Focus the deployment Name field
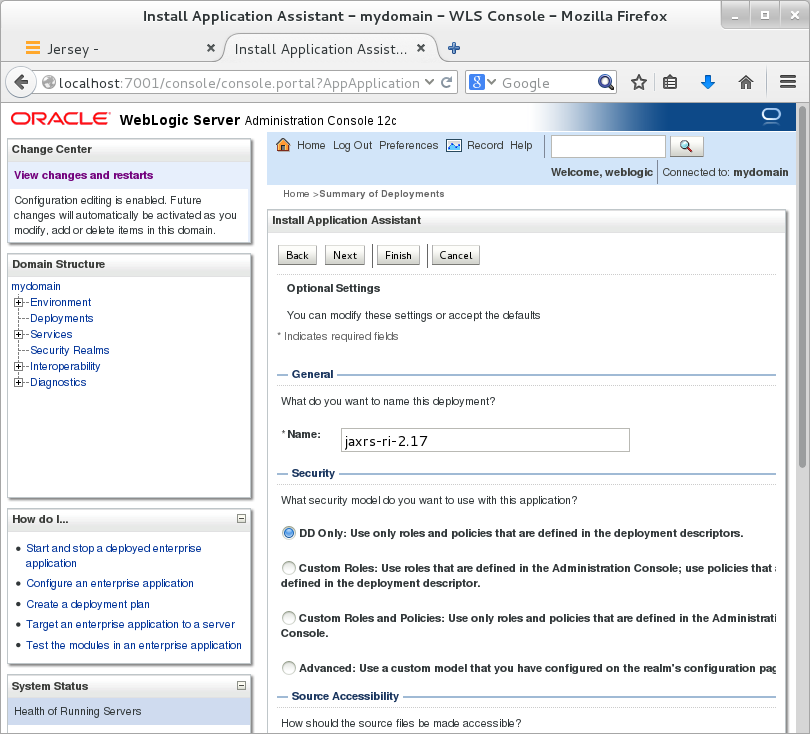Screen dimensions: 810x734 (485, 440)
